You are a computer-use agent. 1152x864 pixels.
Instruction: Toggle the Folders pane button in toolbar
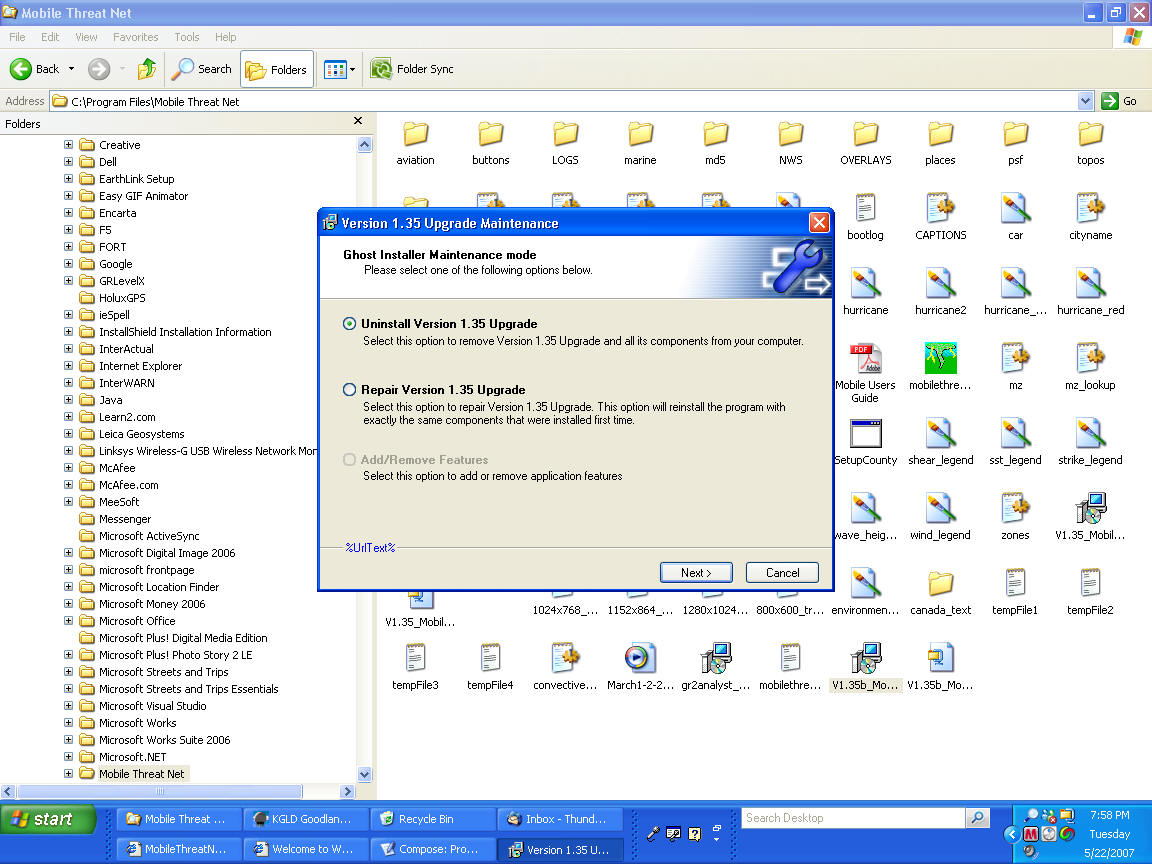point(277,69)
